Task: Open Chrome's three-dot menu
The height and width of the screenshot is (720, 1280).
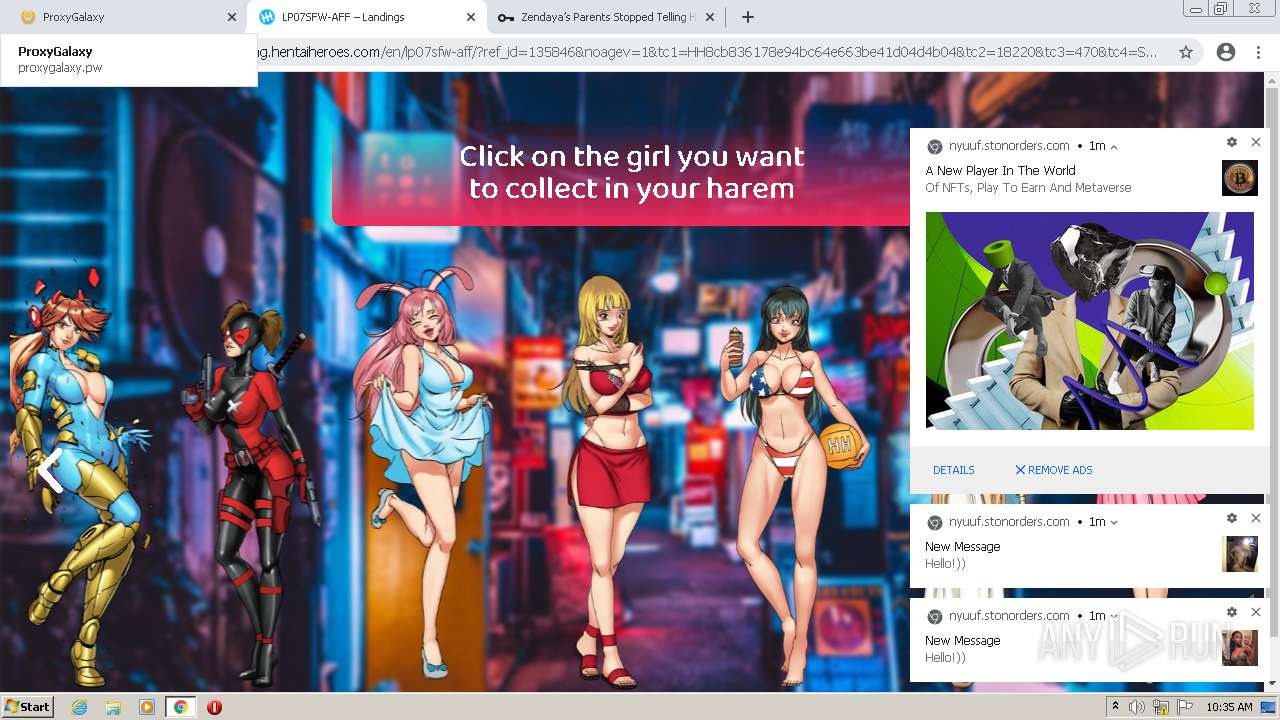Action: (x=1258, y=52)
